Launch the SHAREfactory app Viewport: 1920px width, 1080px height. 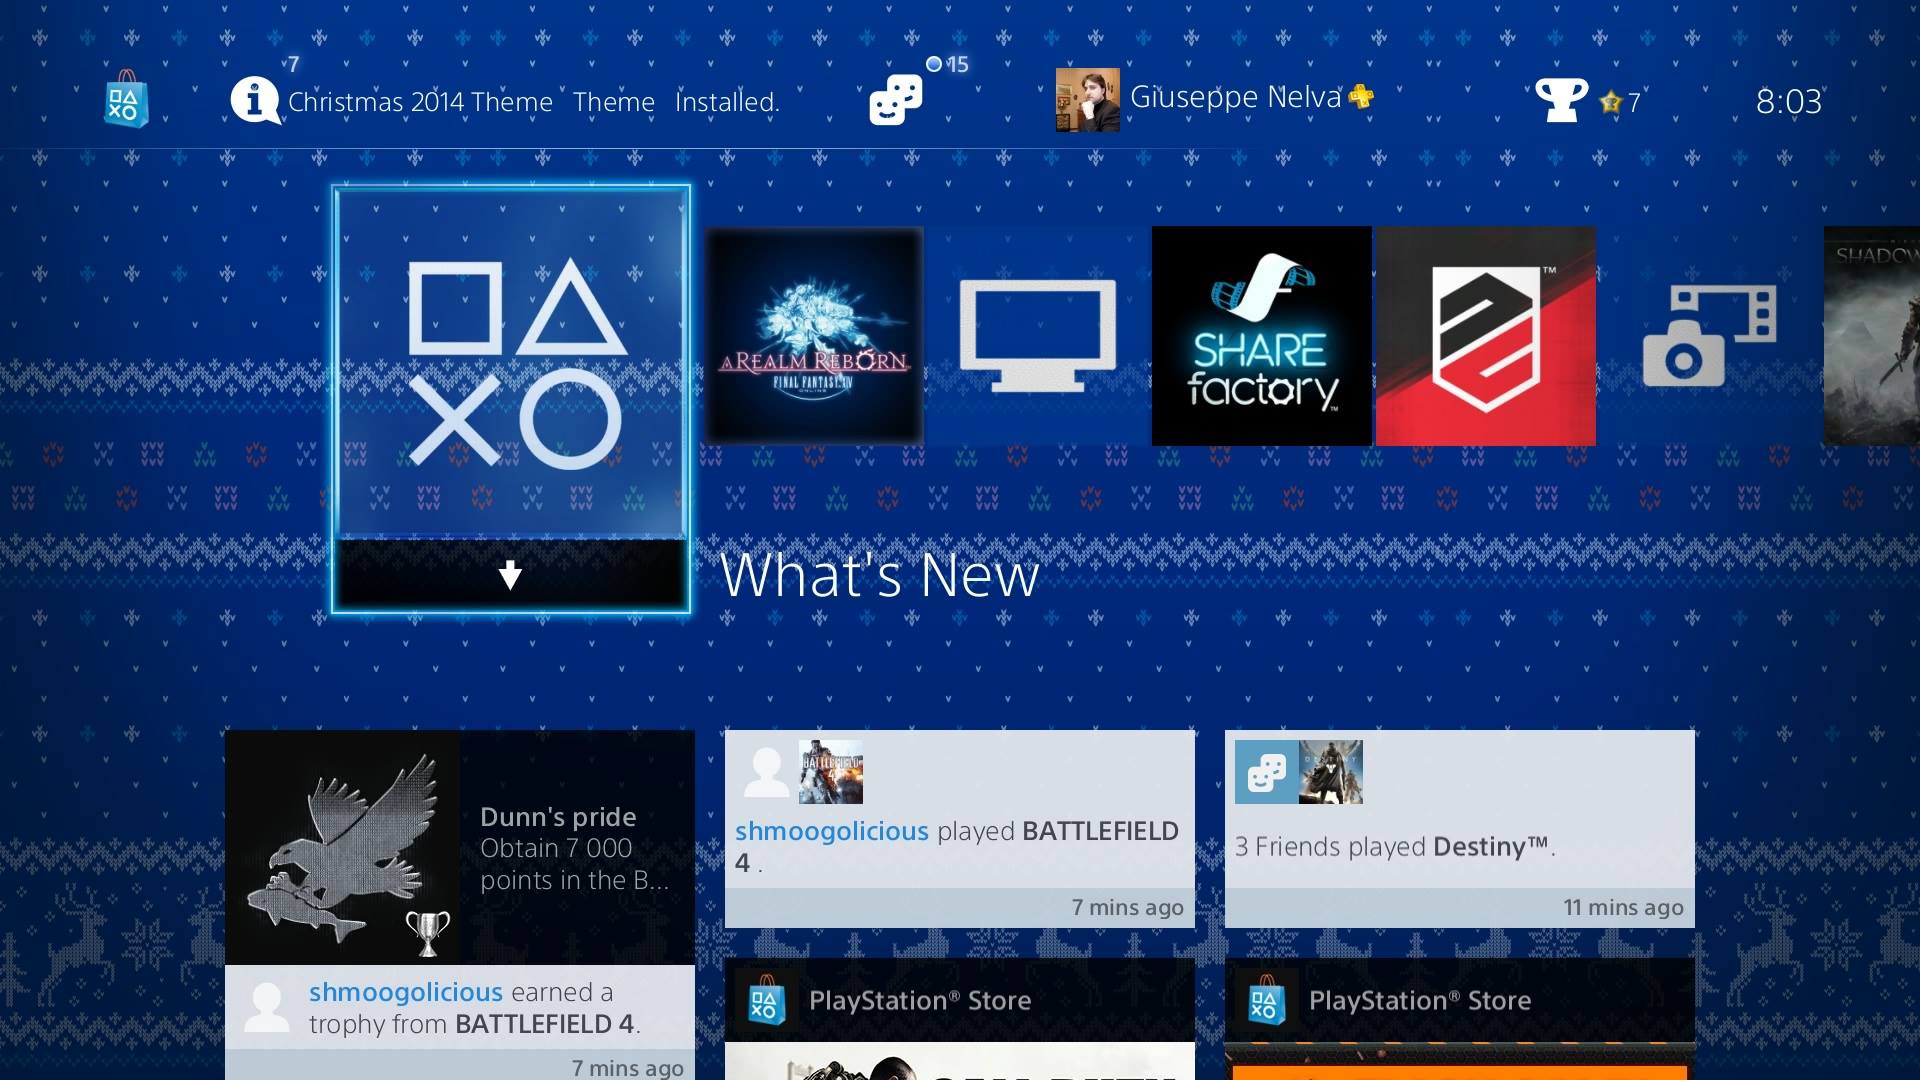(x=1262, y=336)
